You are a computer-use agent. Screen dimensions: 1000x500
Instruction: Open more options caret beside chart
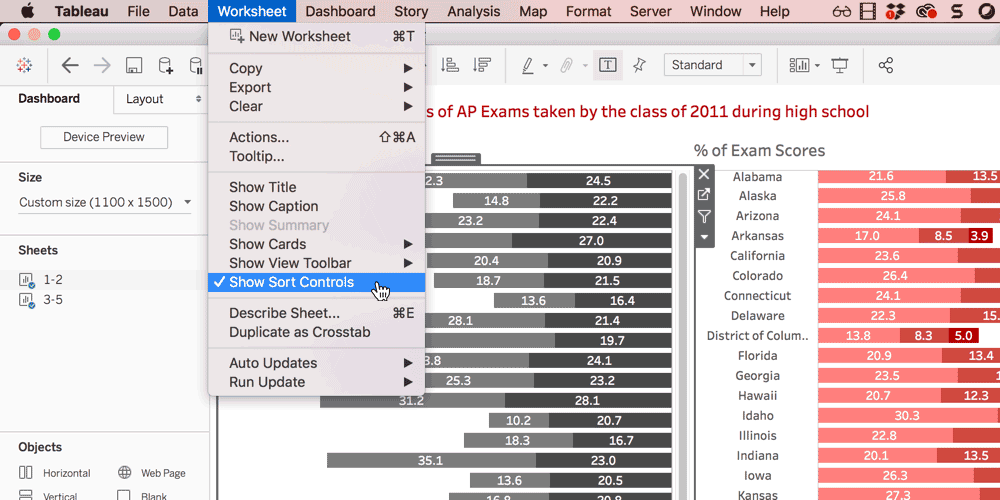pyautogui.click(x=704, y=237)
